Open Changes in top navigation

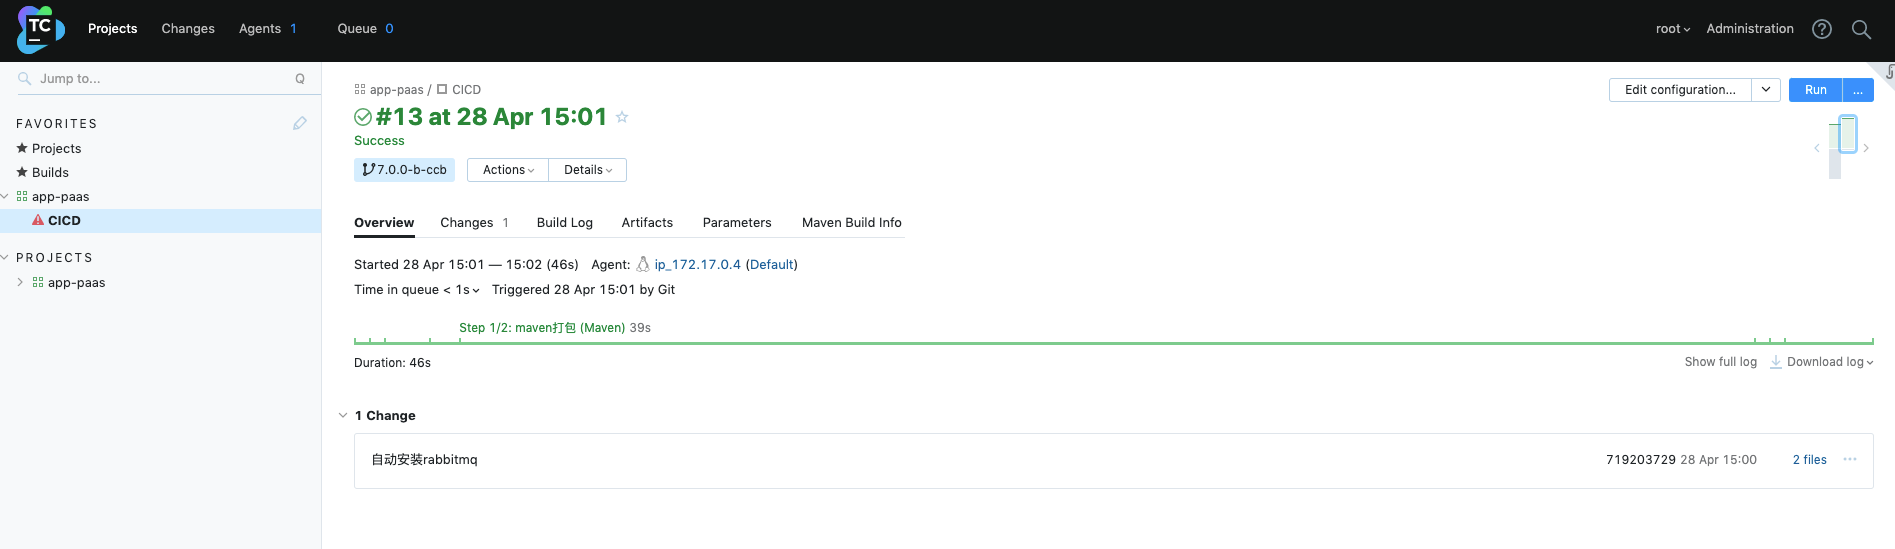pos(188,29)
